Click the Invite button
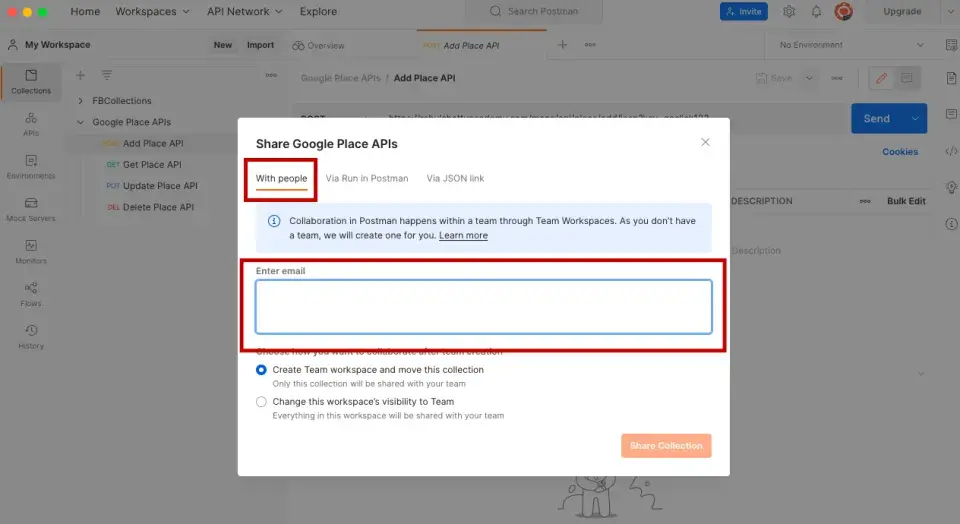Viewport: 960px width, 524px height. tap(744, 12)
